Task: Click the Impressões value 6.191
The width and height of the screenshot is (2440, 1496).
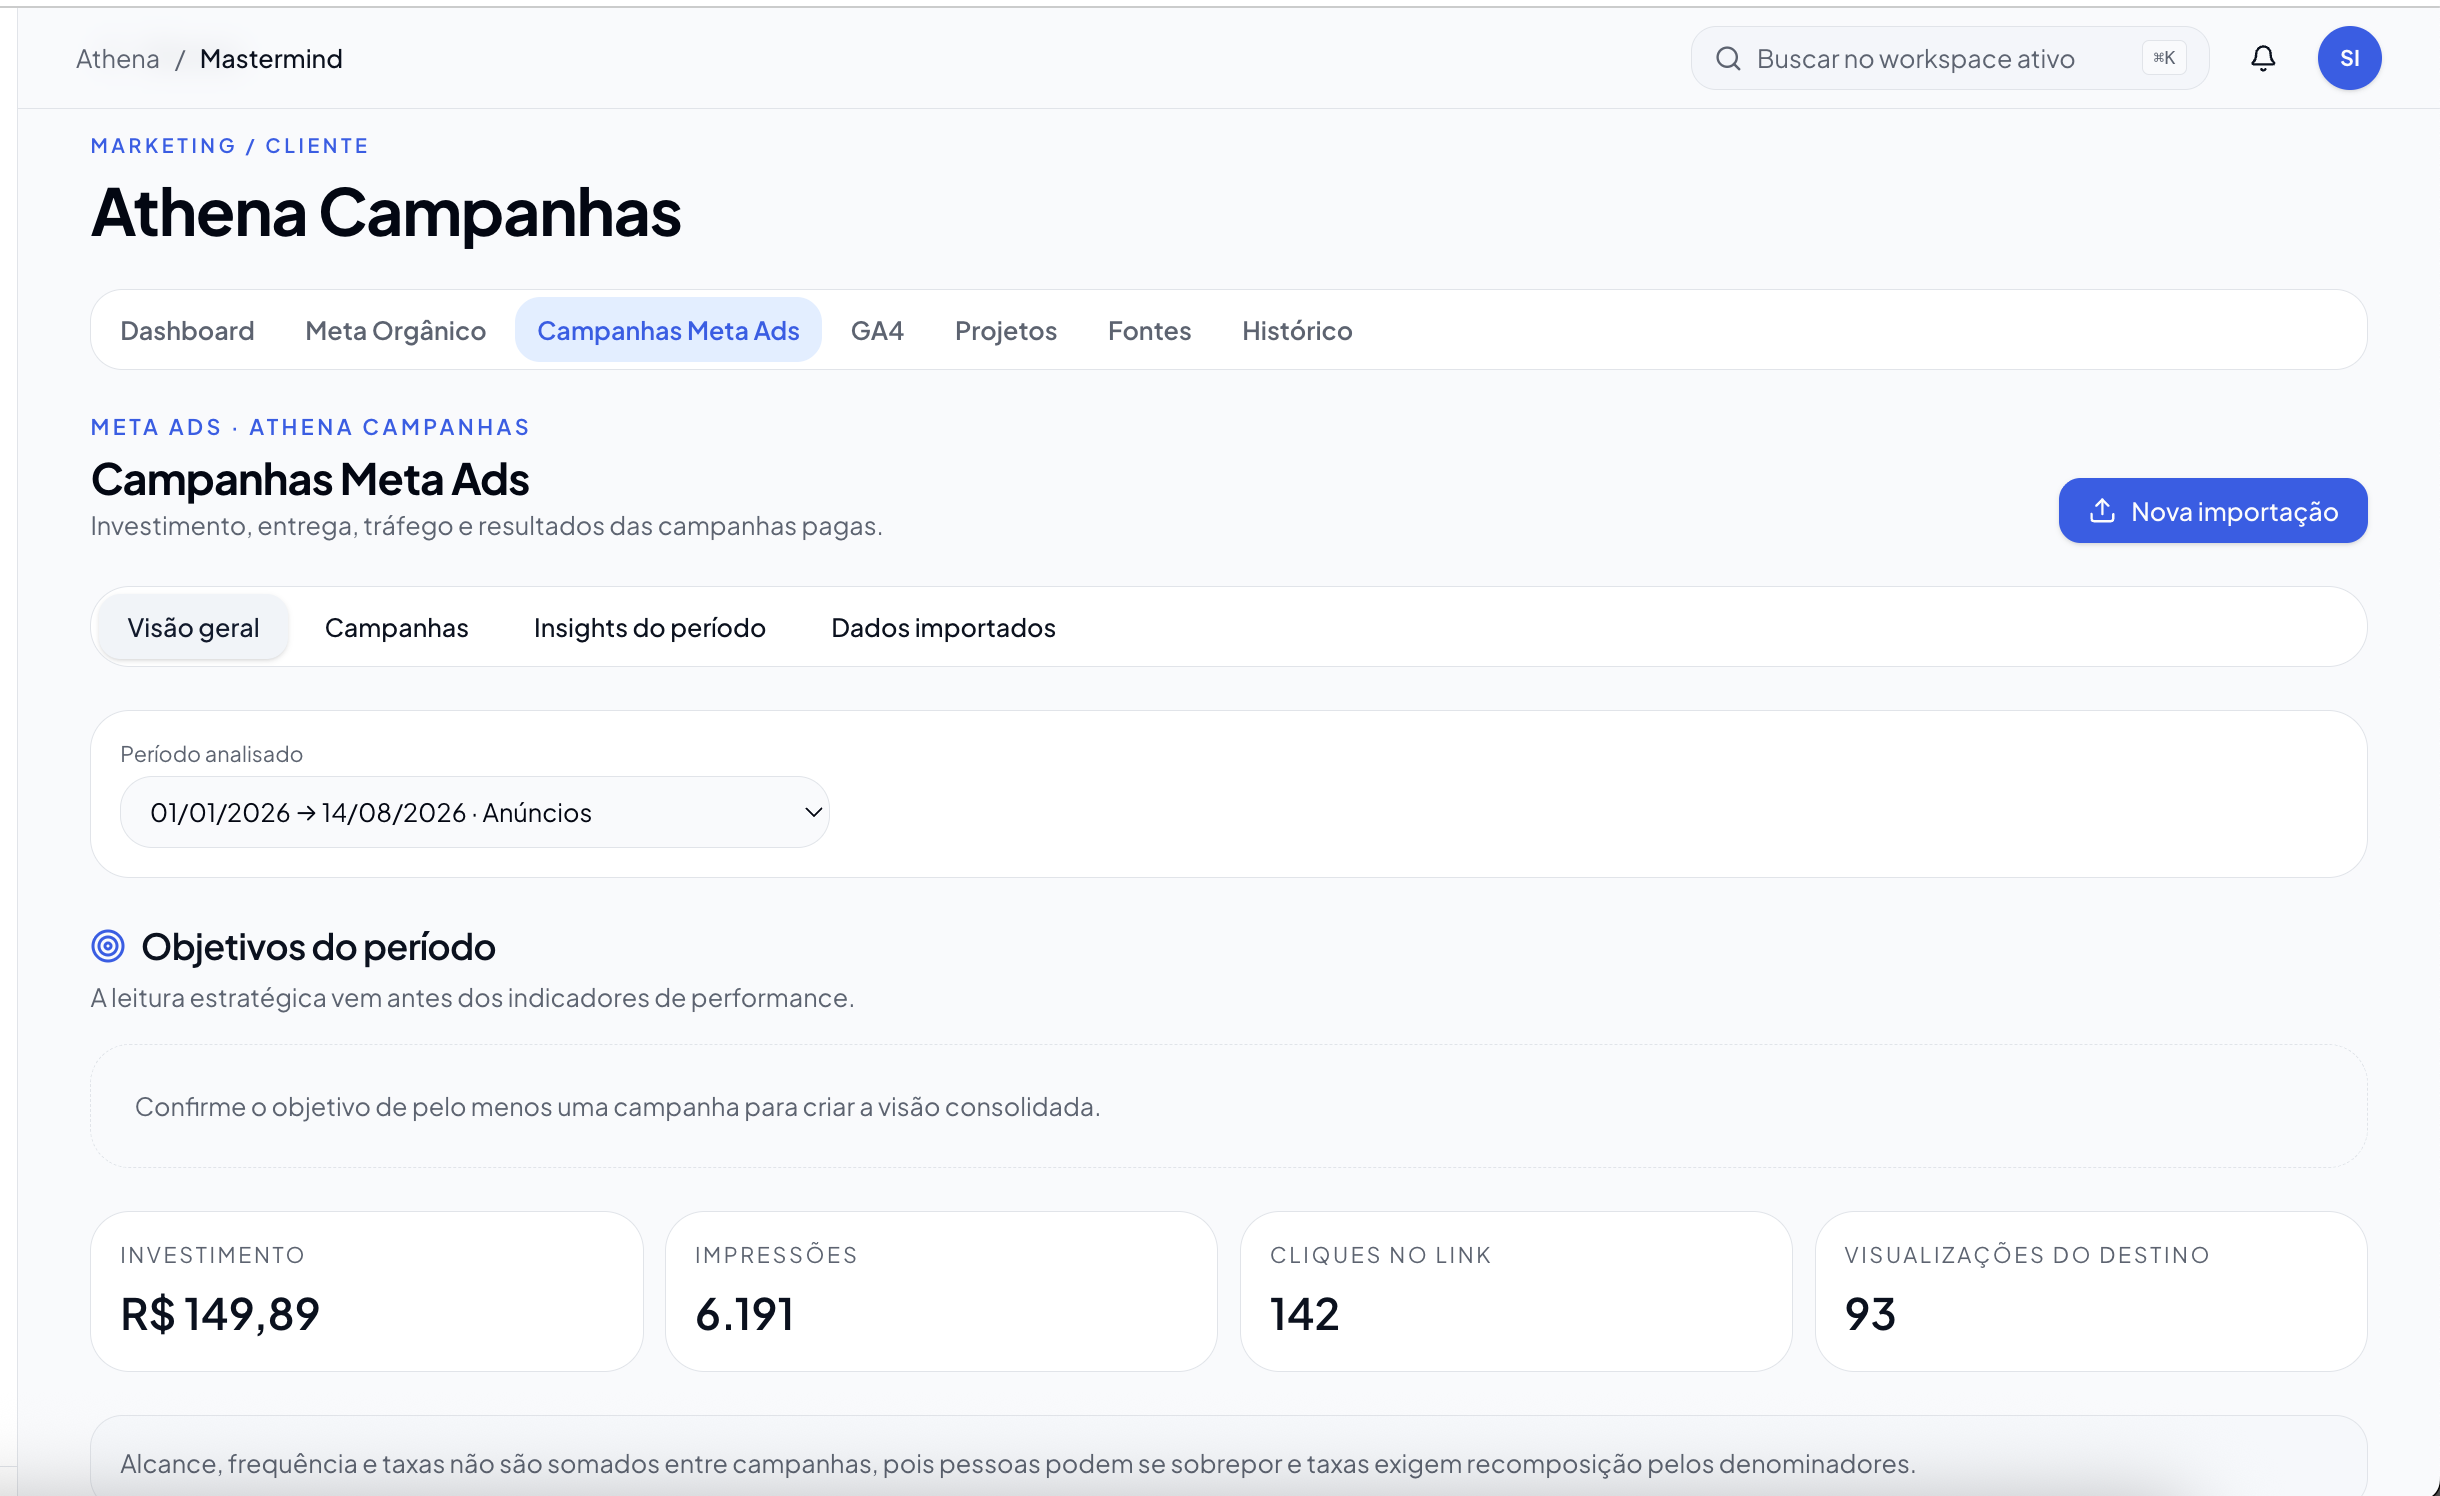Action: [x=745, y=1314]
